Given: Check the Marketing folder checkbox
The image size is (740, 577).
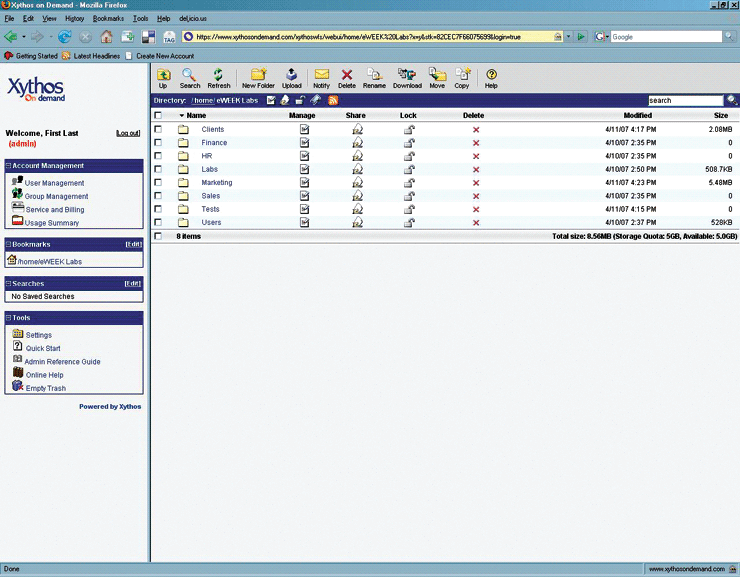Looking at the screenshot, I should pyautogui.click(x=158, y=182).
